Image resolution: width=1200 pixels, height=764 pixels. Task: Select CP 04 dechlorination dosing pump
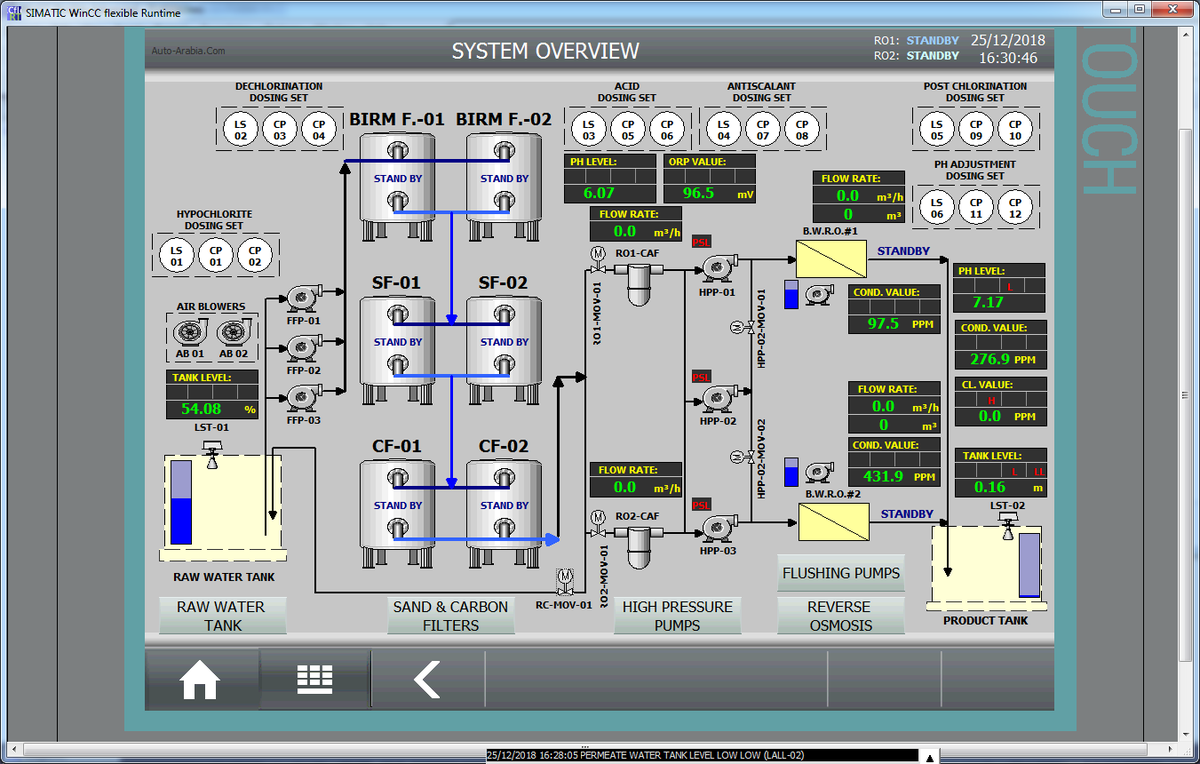319,129
